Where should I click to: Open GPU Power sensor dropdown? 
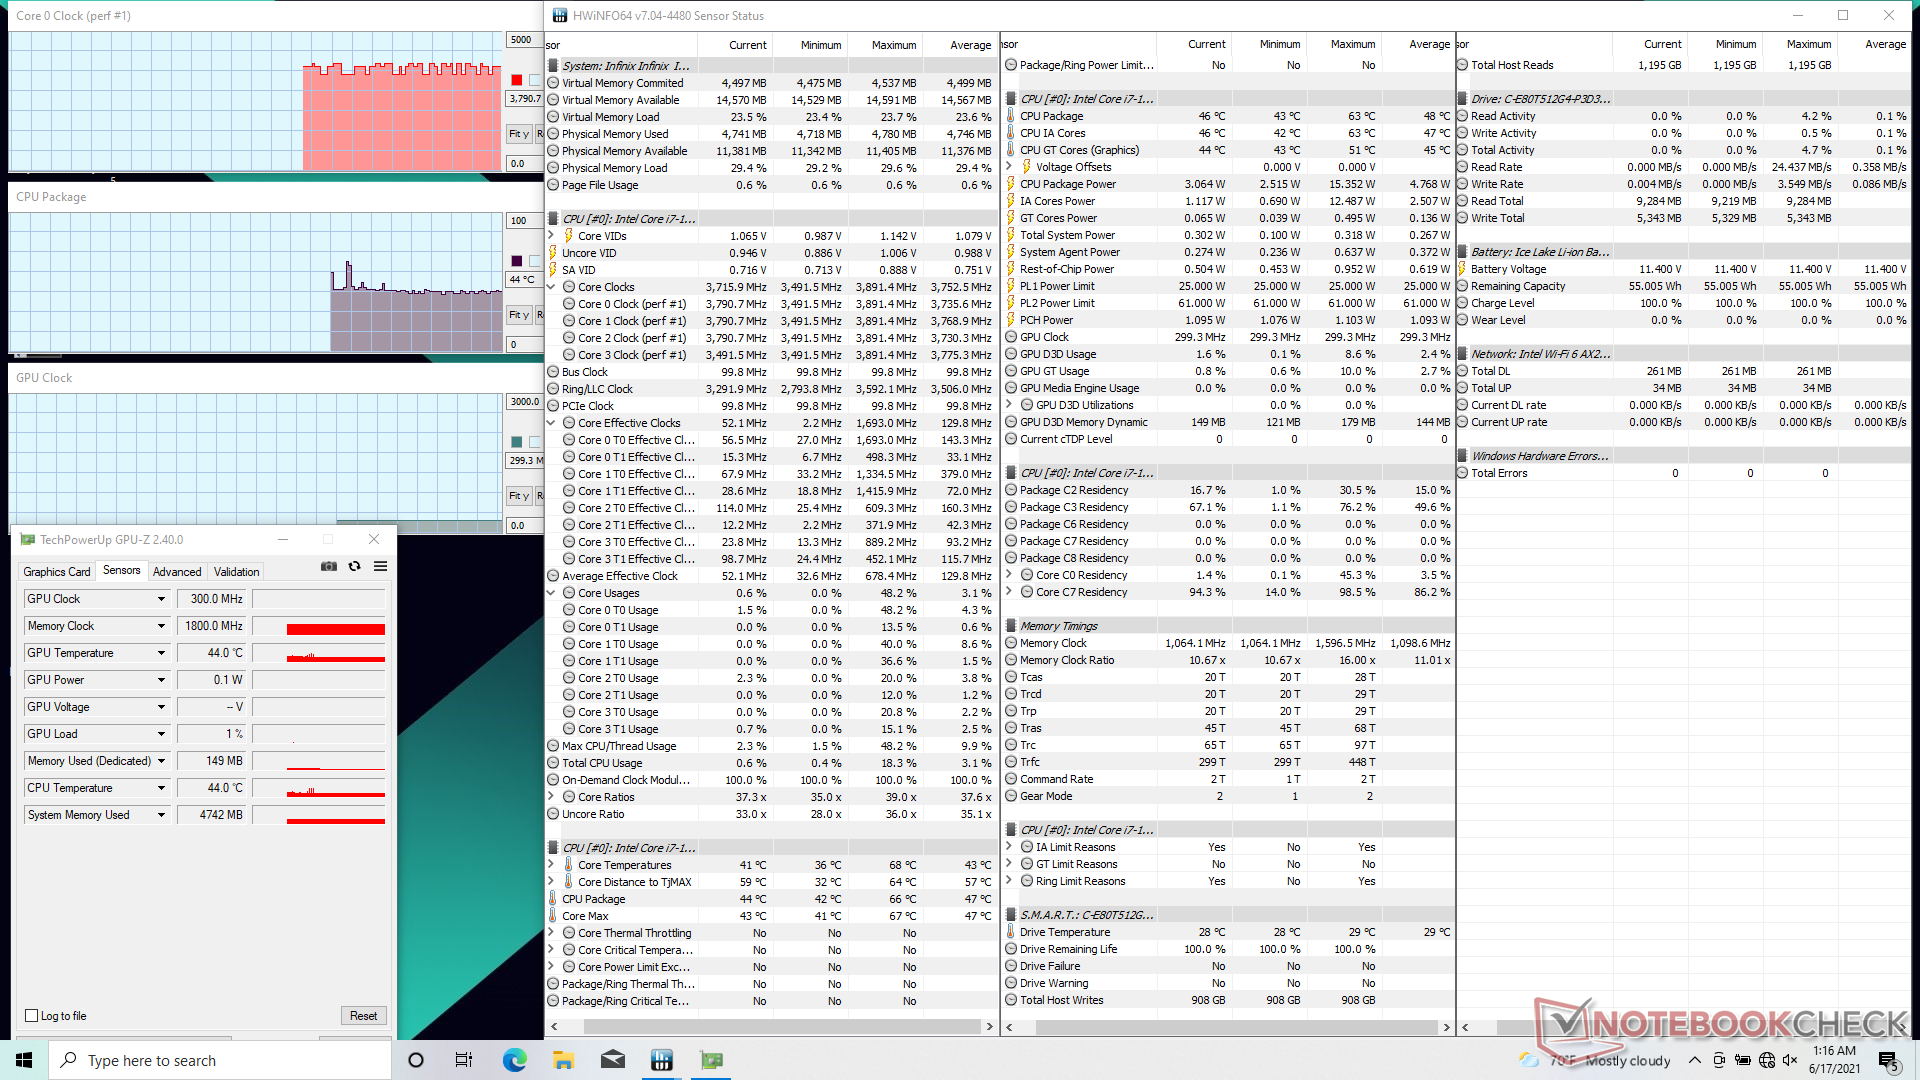(161, 680)
